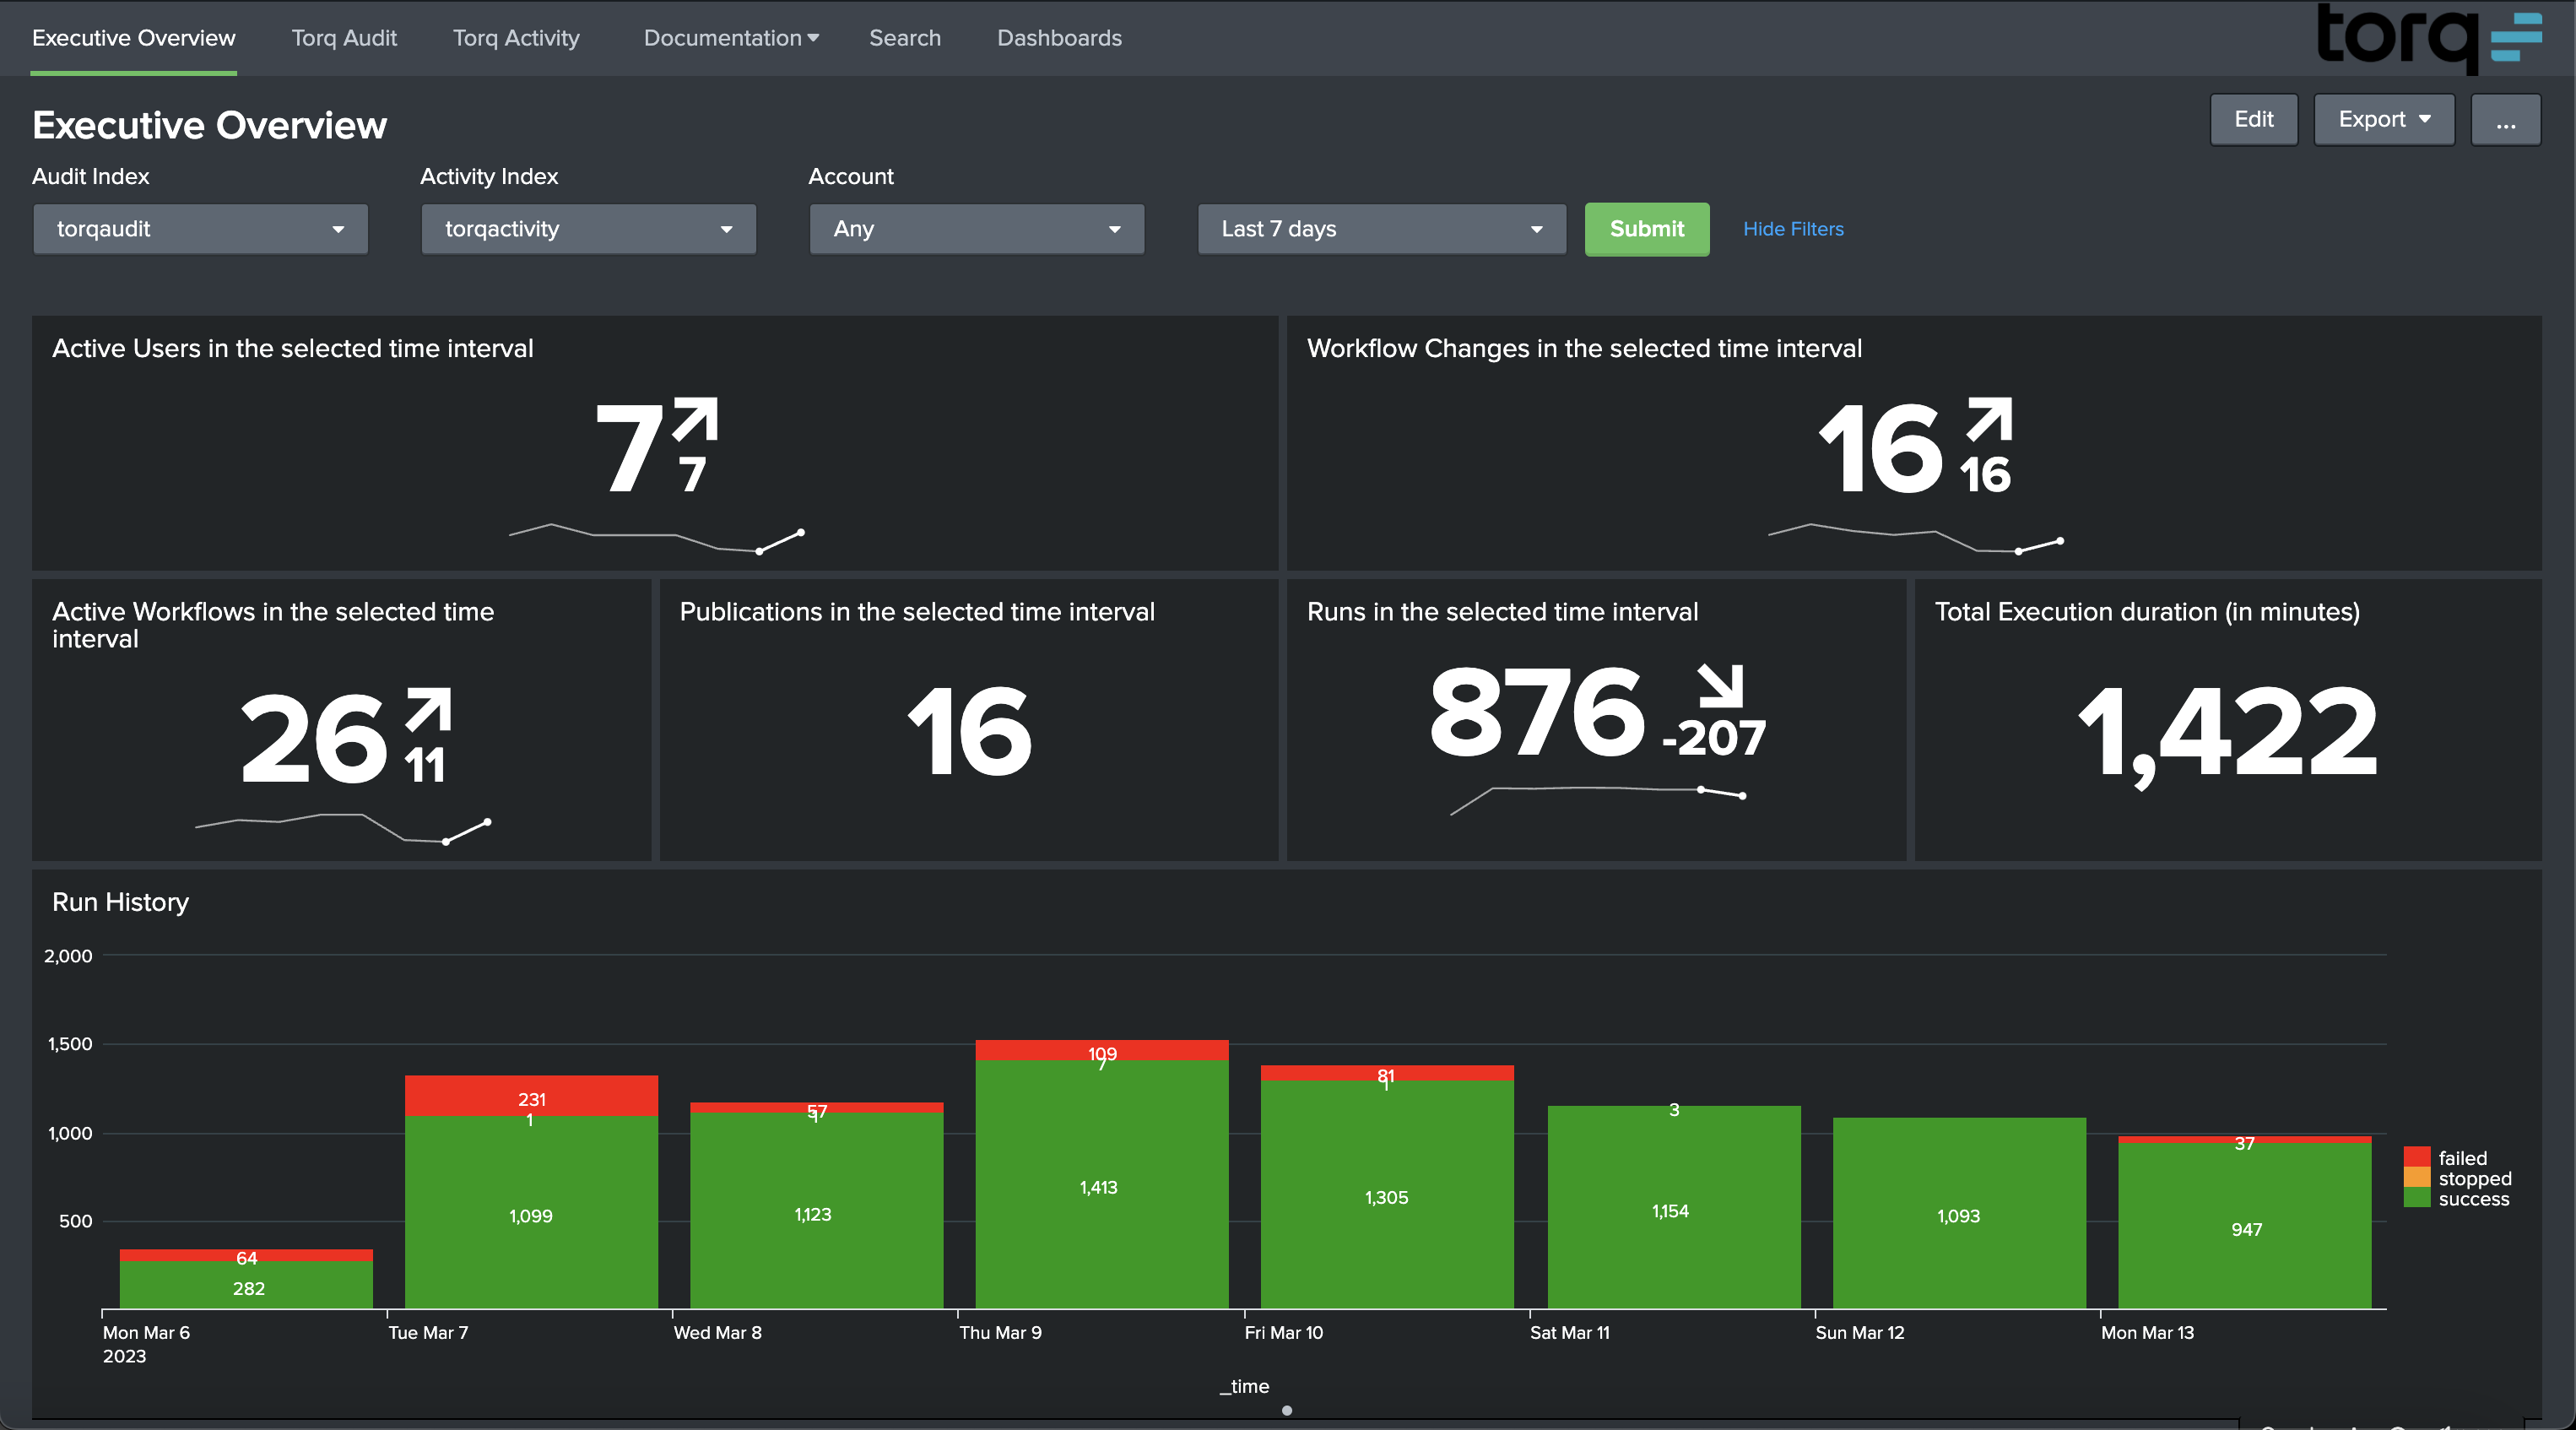The height and width of the screenshot is (1430, 2576).
Task: Open the Executive Overview tab
Action: click(x=134, y=38)
